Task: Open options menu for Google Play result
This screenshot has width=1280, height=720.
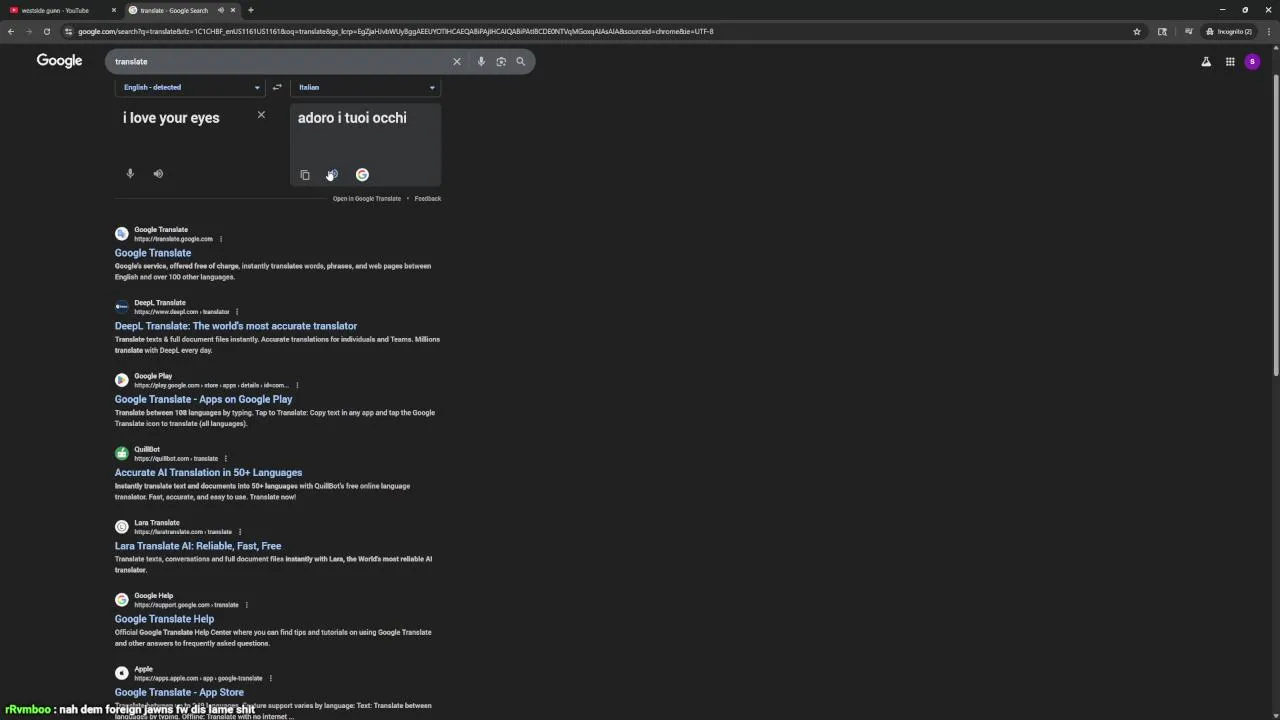Action: (297, 385)
